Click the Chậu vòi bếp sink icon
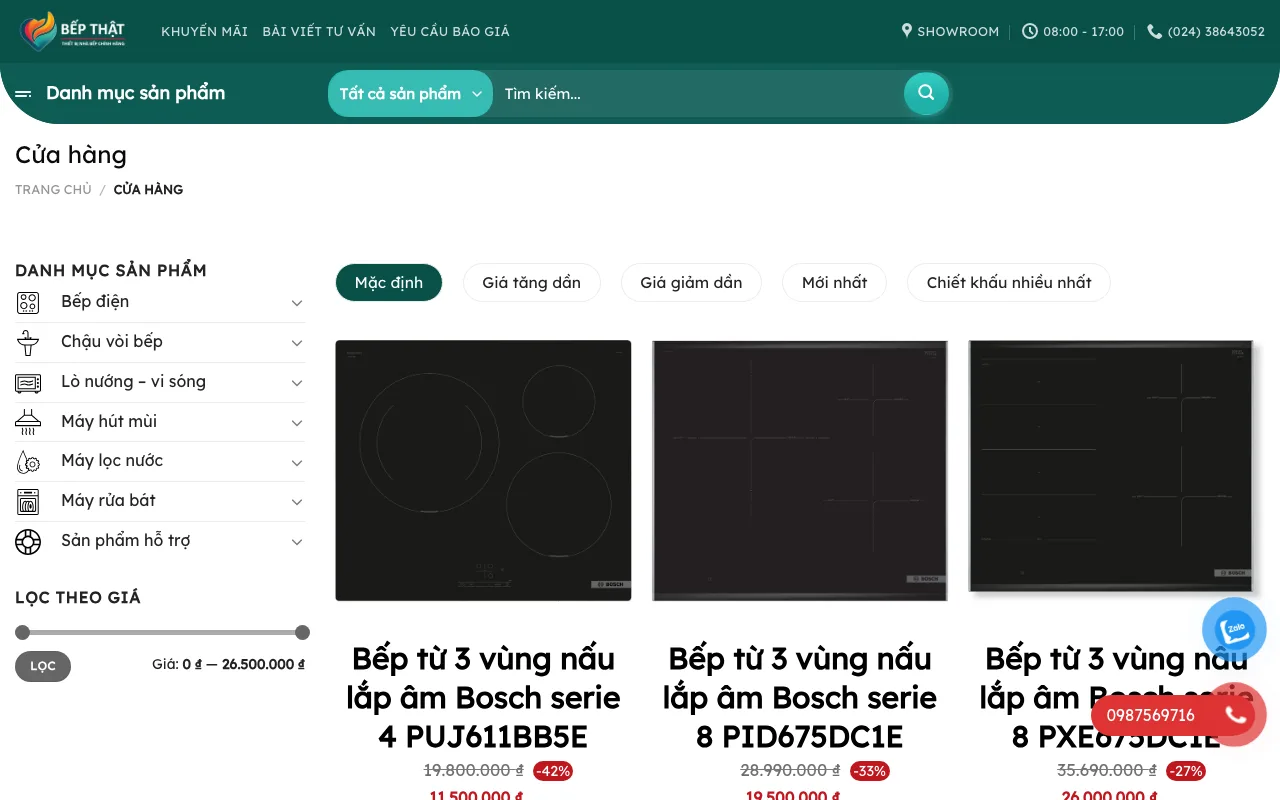The width and height of the screenshot is (1280, 800). click(x=28, y=342)
